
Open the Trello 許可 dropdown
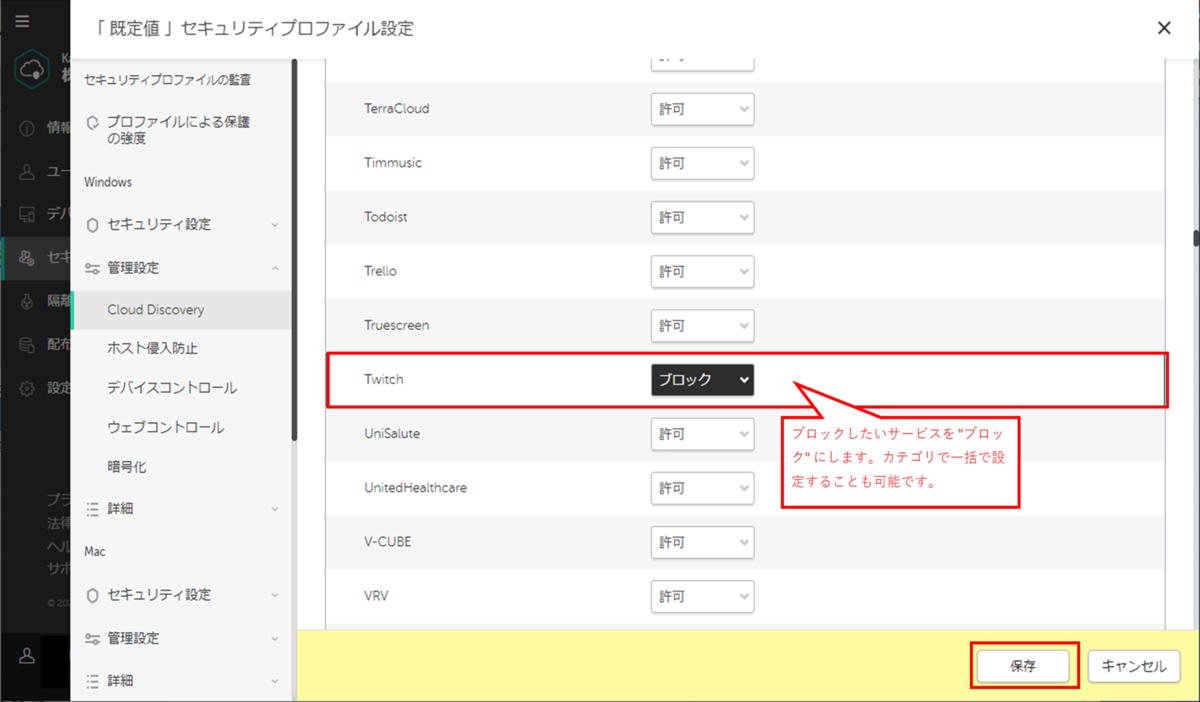click(702, 271)
